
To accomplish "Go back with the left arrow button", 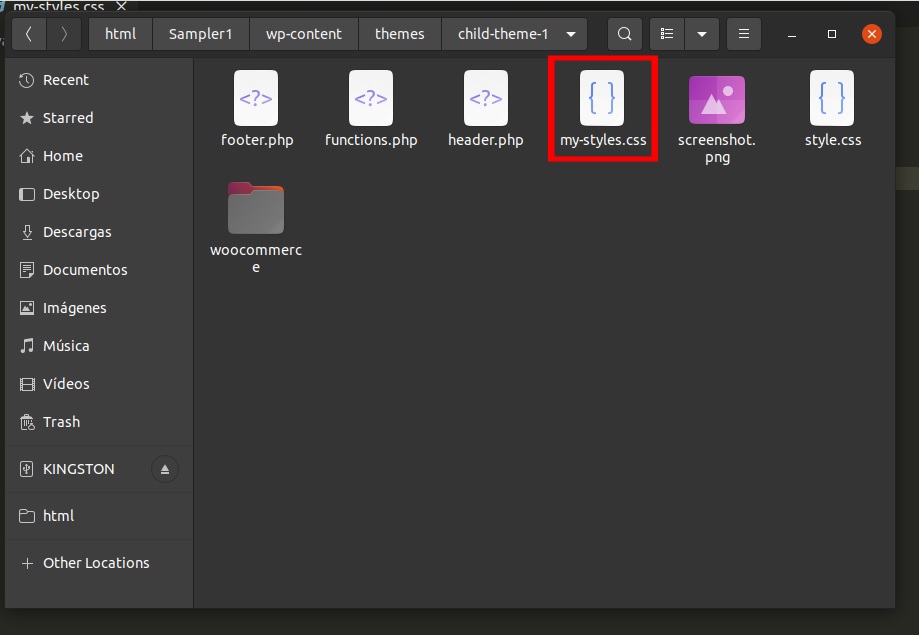I will [28, 34].
